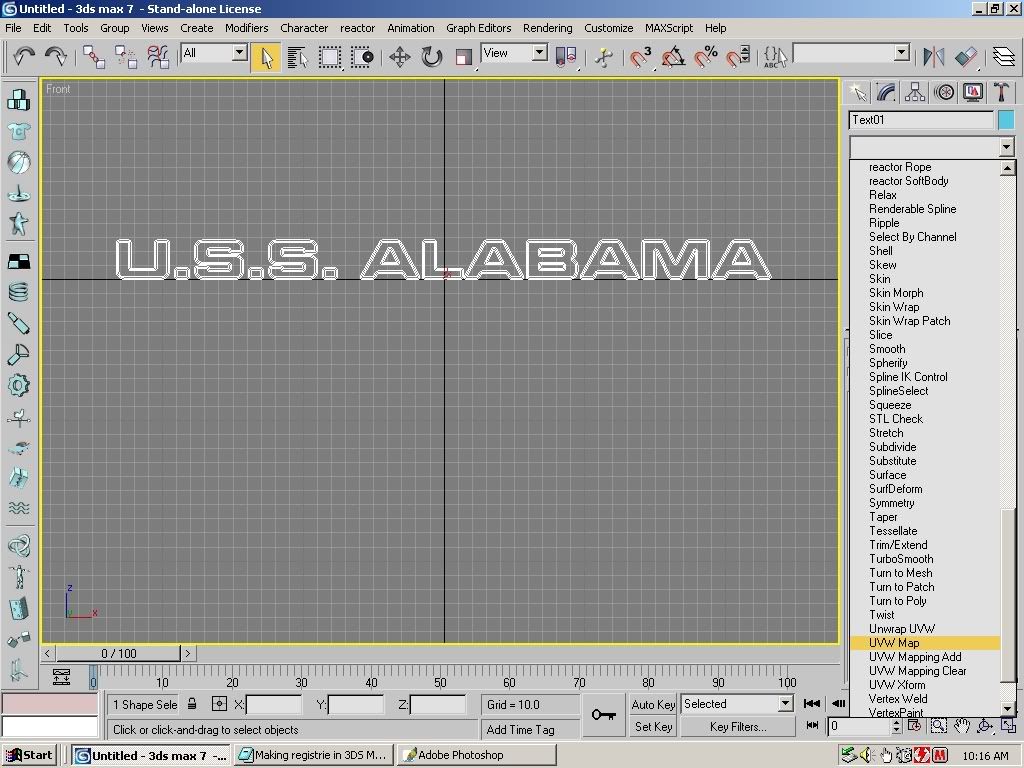This screenshot has height=768, width=1024.
Task: Open the Select by Name tool
Action: tap(297, 57)
